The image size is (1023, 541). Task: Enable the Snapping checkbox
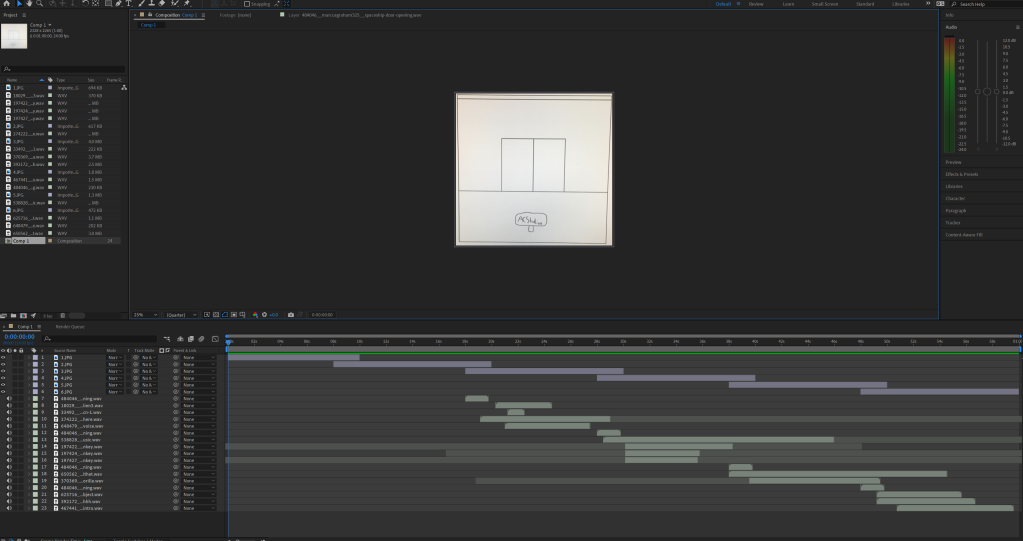click(x=248, y=4)
